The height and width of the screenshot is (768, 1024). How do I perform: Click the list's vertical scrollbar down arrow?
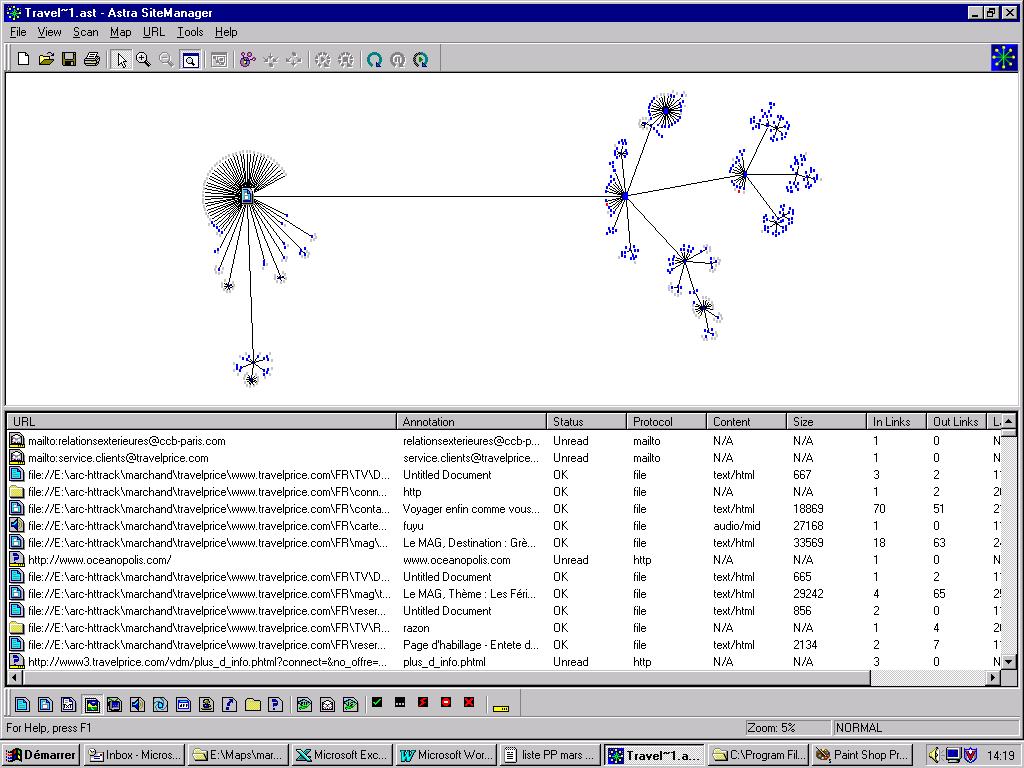coord(1008,662)
